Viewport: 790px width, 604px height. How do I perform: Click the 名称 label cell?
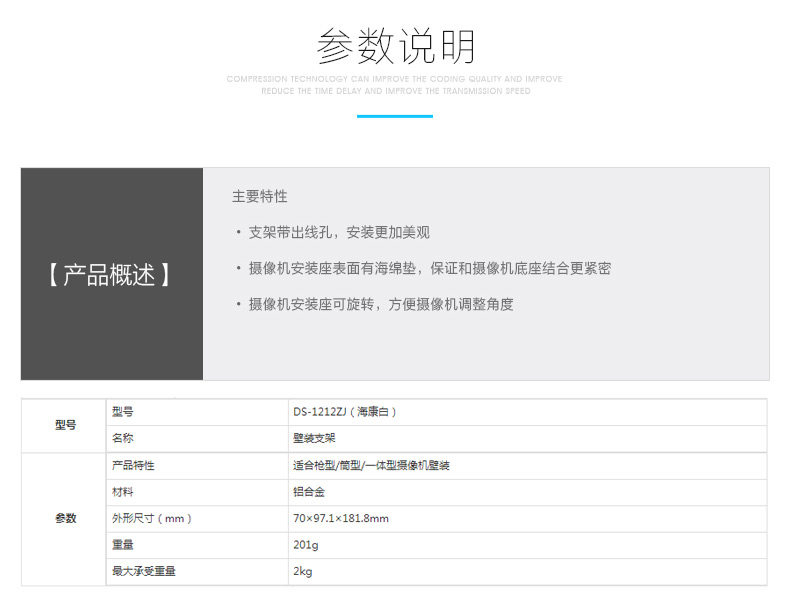197,439
